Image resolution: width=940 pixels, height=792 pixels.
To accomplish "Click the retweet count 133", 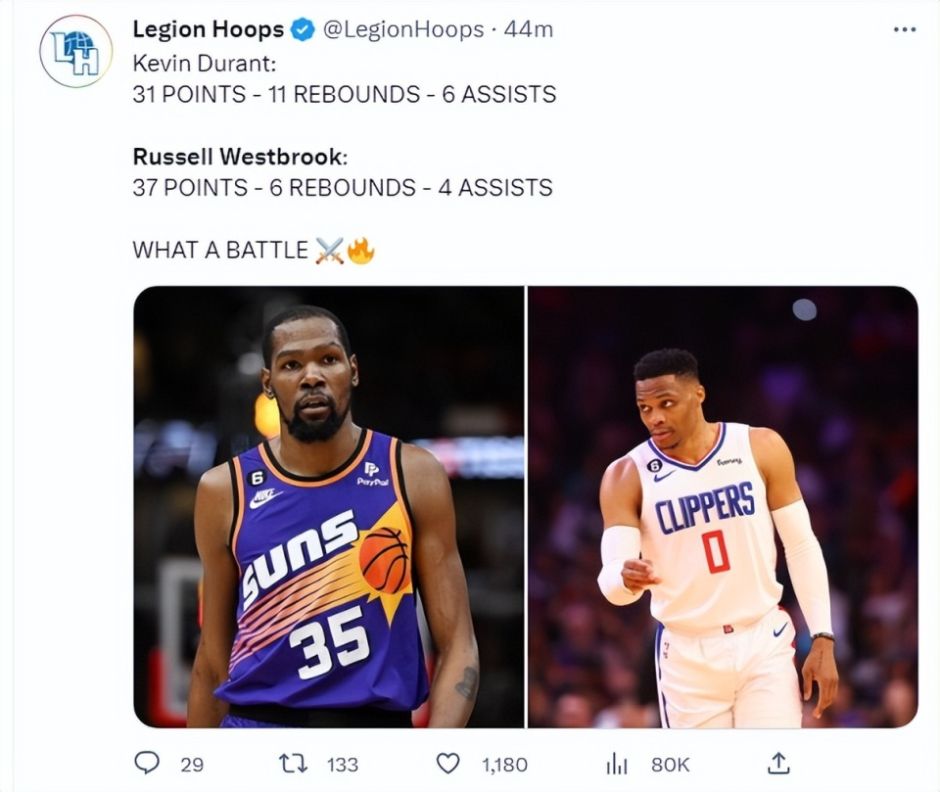I will pyautogui.click(x=342, y=764).
